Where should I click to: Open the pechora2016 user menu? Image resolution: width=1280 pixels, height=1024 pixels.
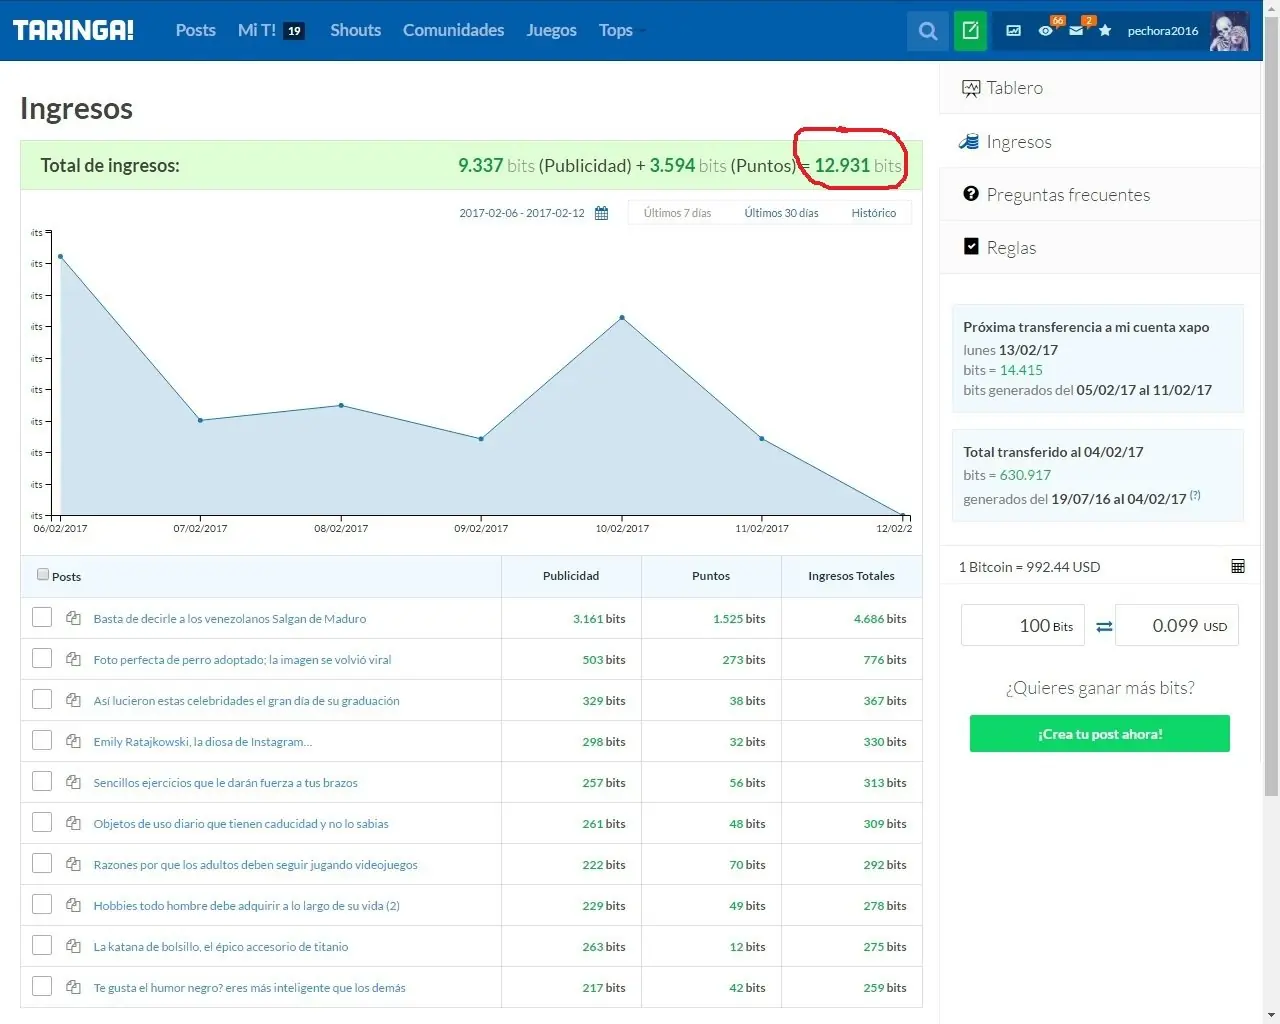click(1187, 31)
